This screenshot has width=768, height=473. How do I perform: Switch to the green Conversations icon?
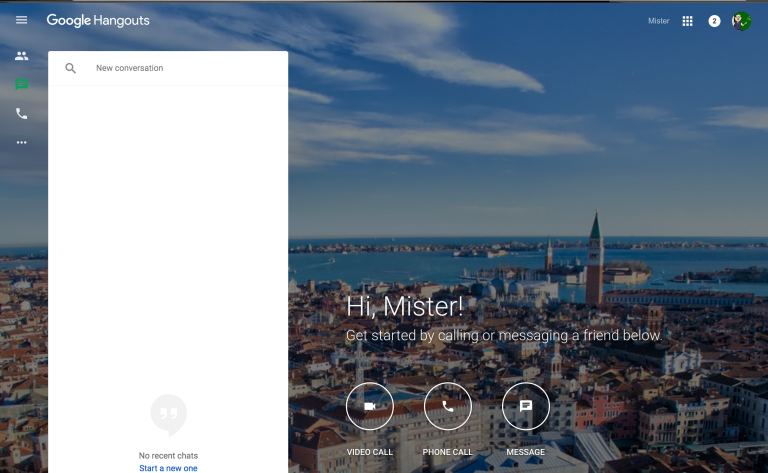point(21,85)
